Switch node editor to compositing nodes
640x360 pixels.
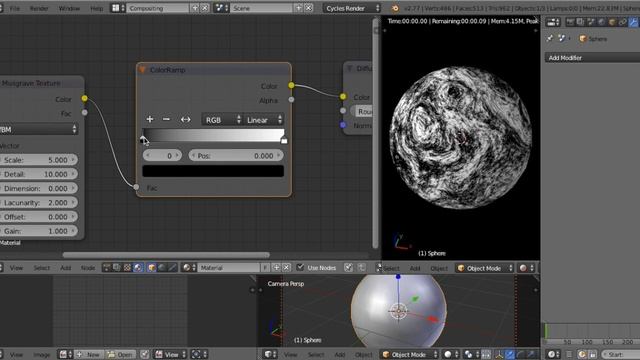[x=117, y=268]
